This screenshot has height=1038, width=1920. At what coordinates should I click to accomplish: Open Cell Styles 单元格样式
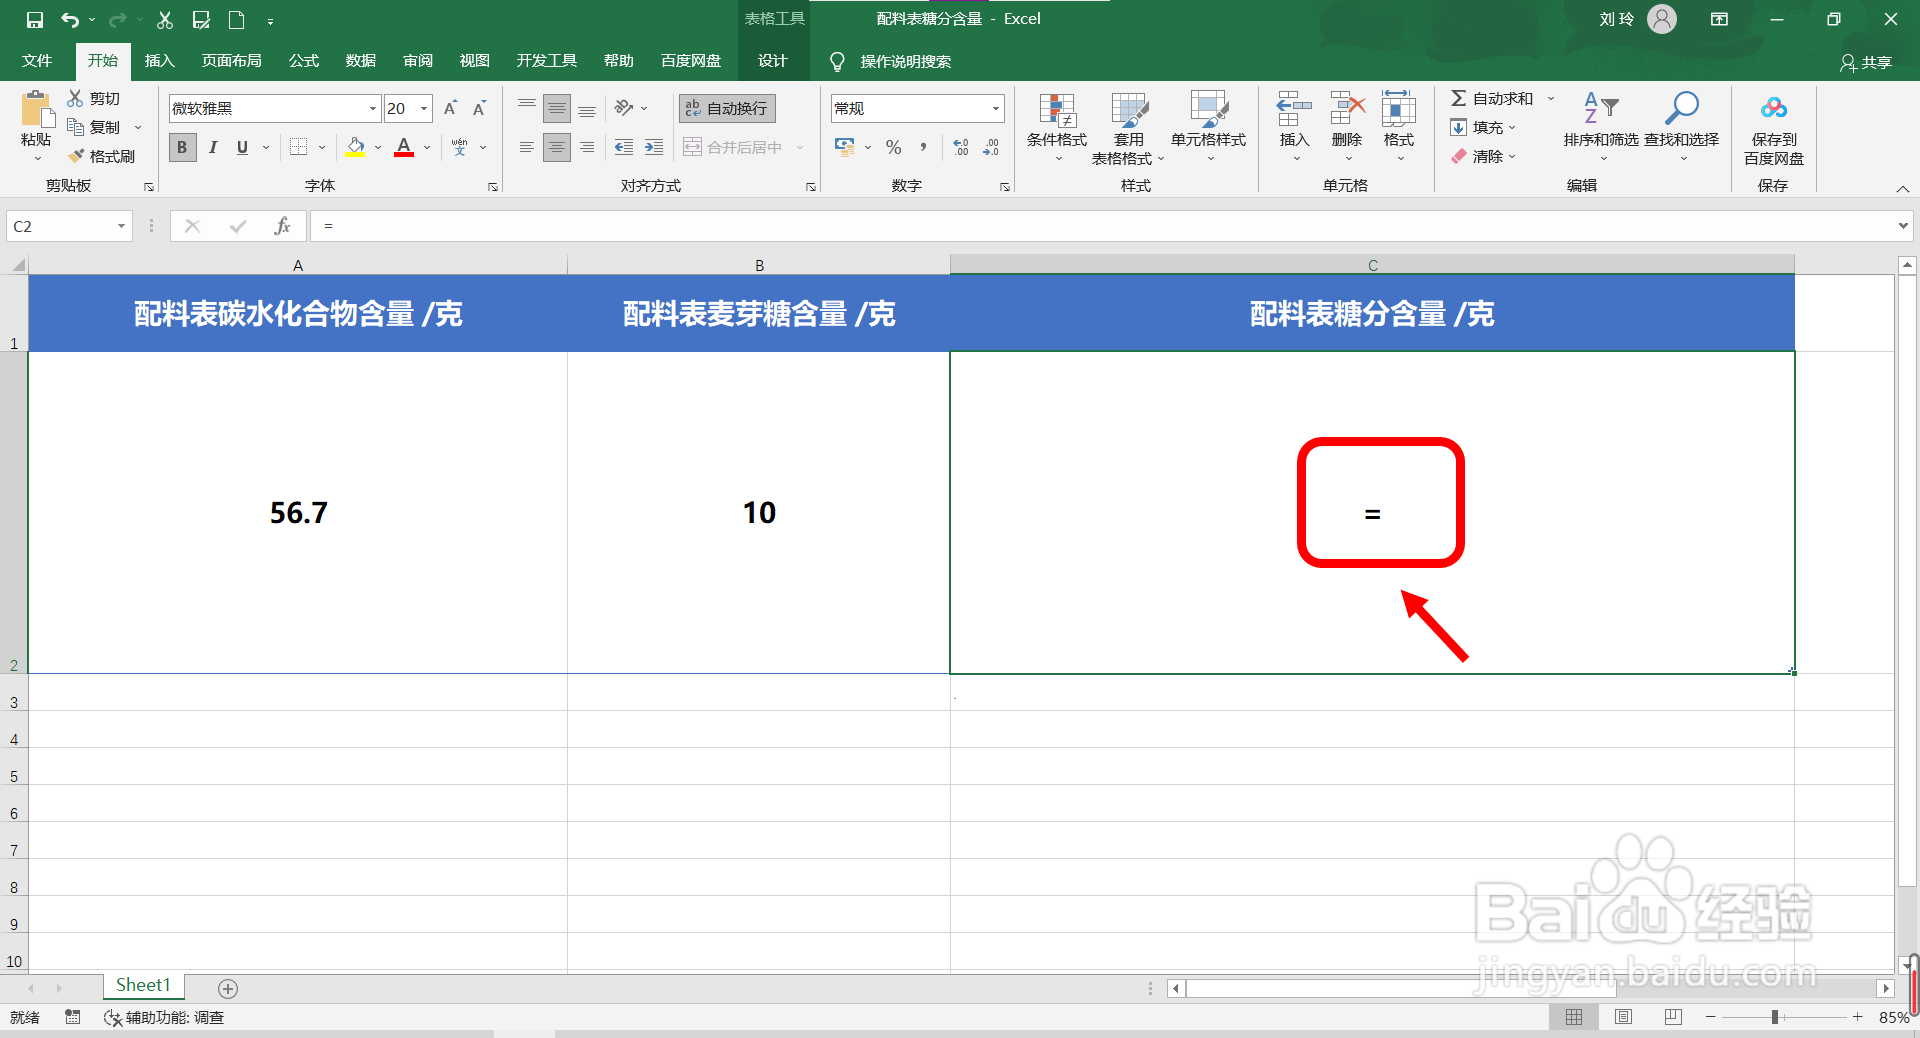(1208, 128)
